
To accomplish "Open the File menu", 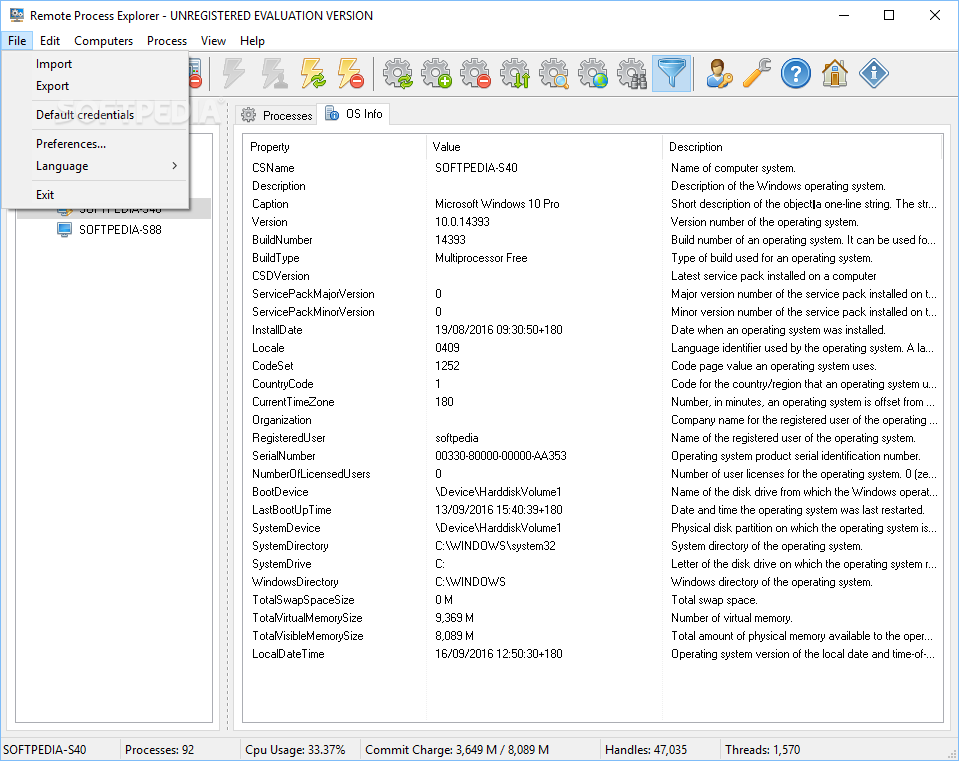I will click(17, 41).
